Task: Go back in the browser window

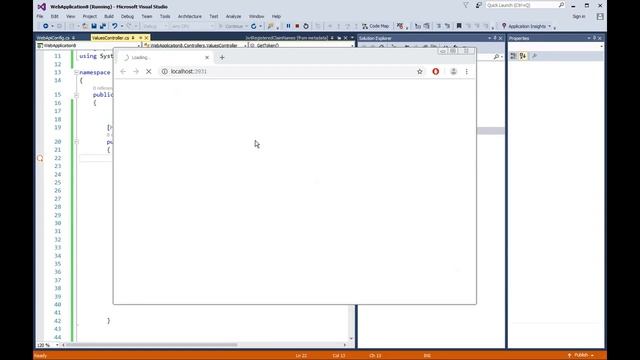Action: [x=123, y=71]
